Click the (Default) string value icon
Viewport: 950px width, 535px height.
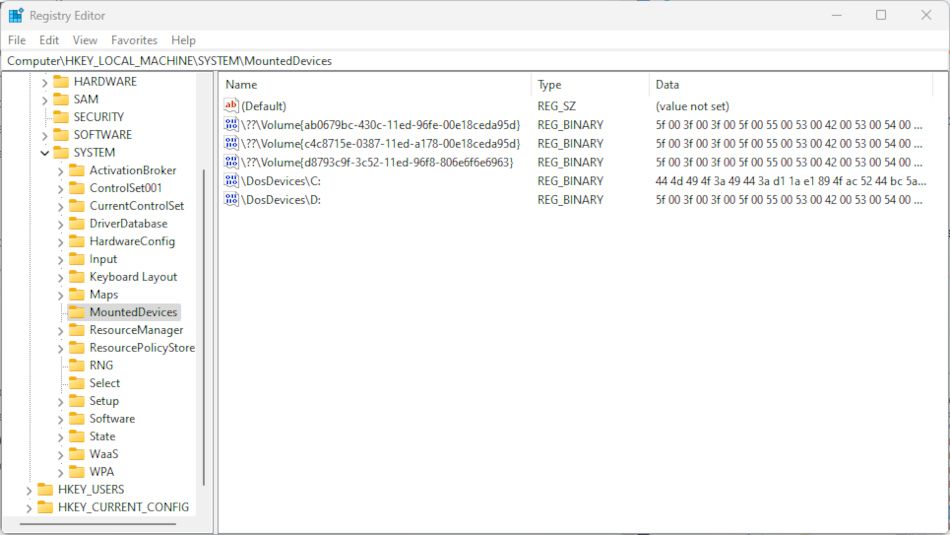(x=231, y=105)
